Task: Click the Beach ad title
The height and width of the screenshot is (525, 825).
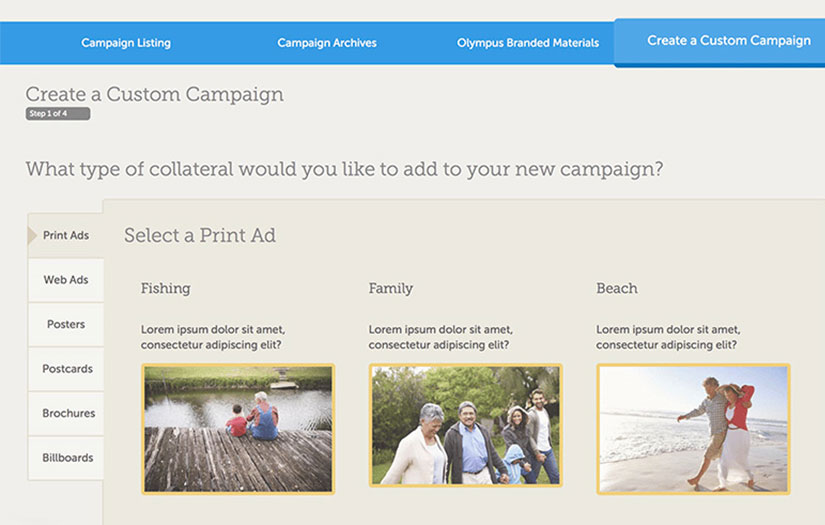Action: point(617,288)
